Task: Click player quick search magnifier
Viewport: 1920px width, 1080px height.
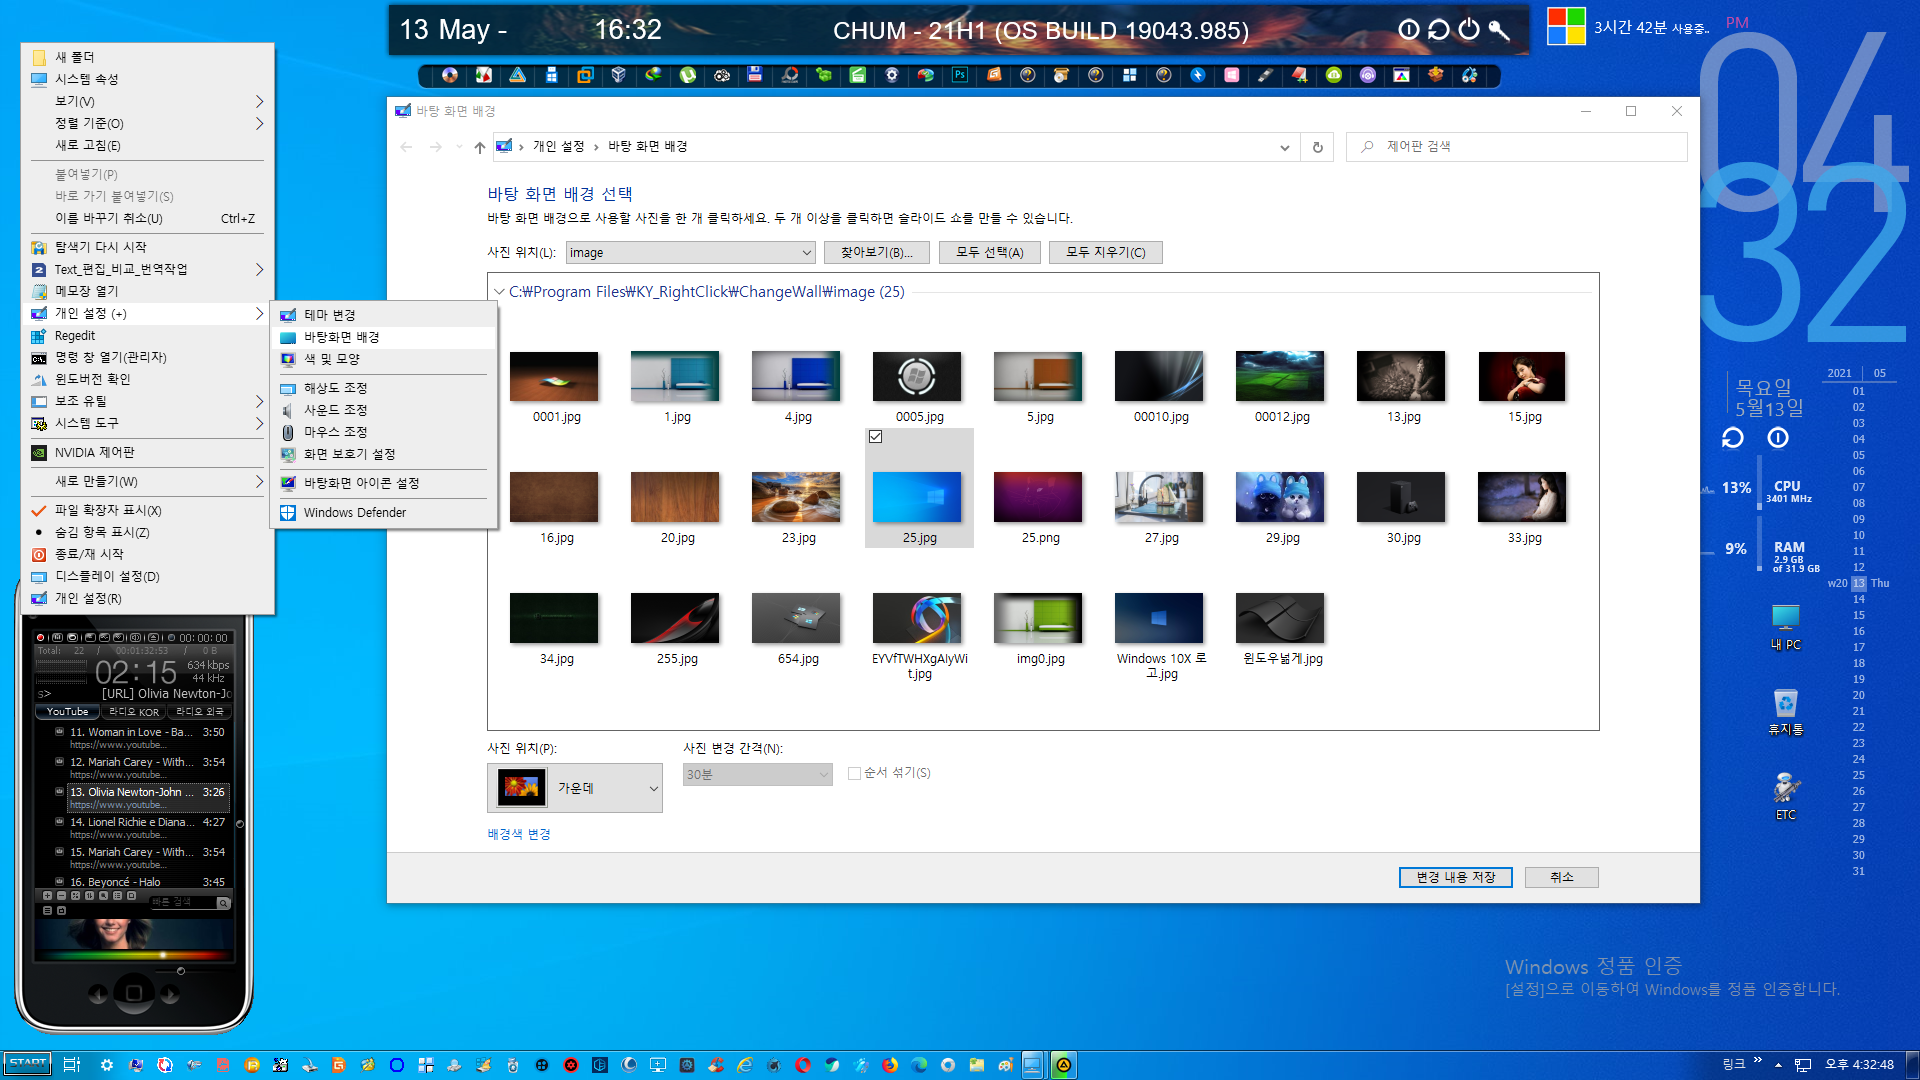Action: click(223, 904)
